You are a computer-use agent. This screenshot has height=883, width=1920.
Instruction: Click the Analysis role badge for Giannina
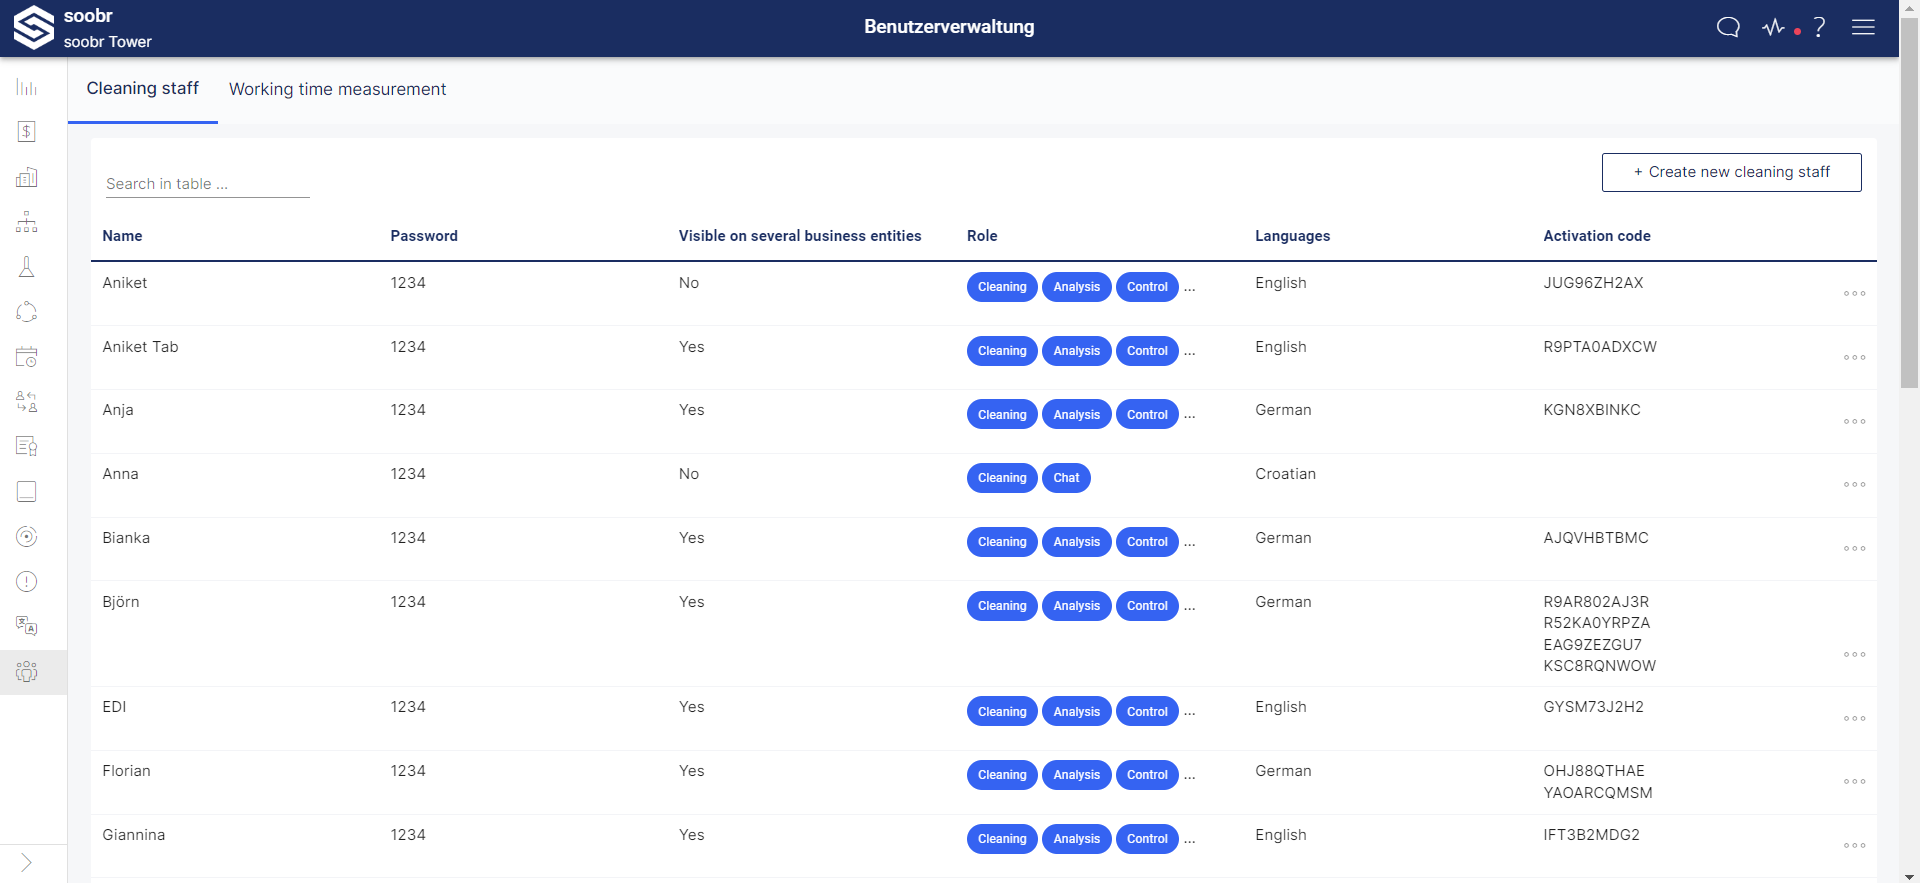coord(1076,839)
